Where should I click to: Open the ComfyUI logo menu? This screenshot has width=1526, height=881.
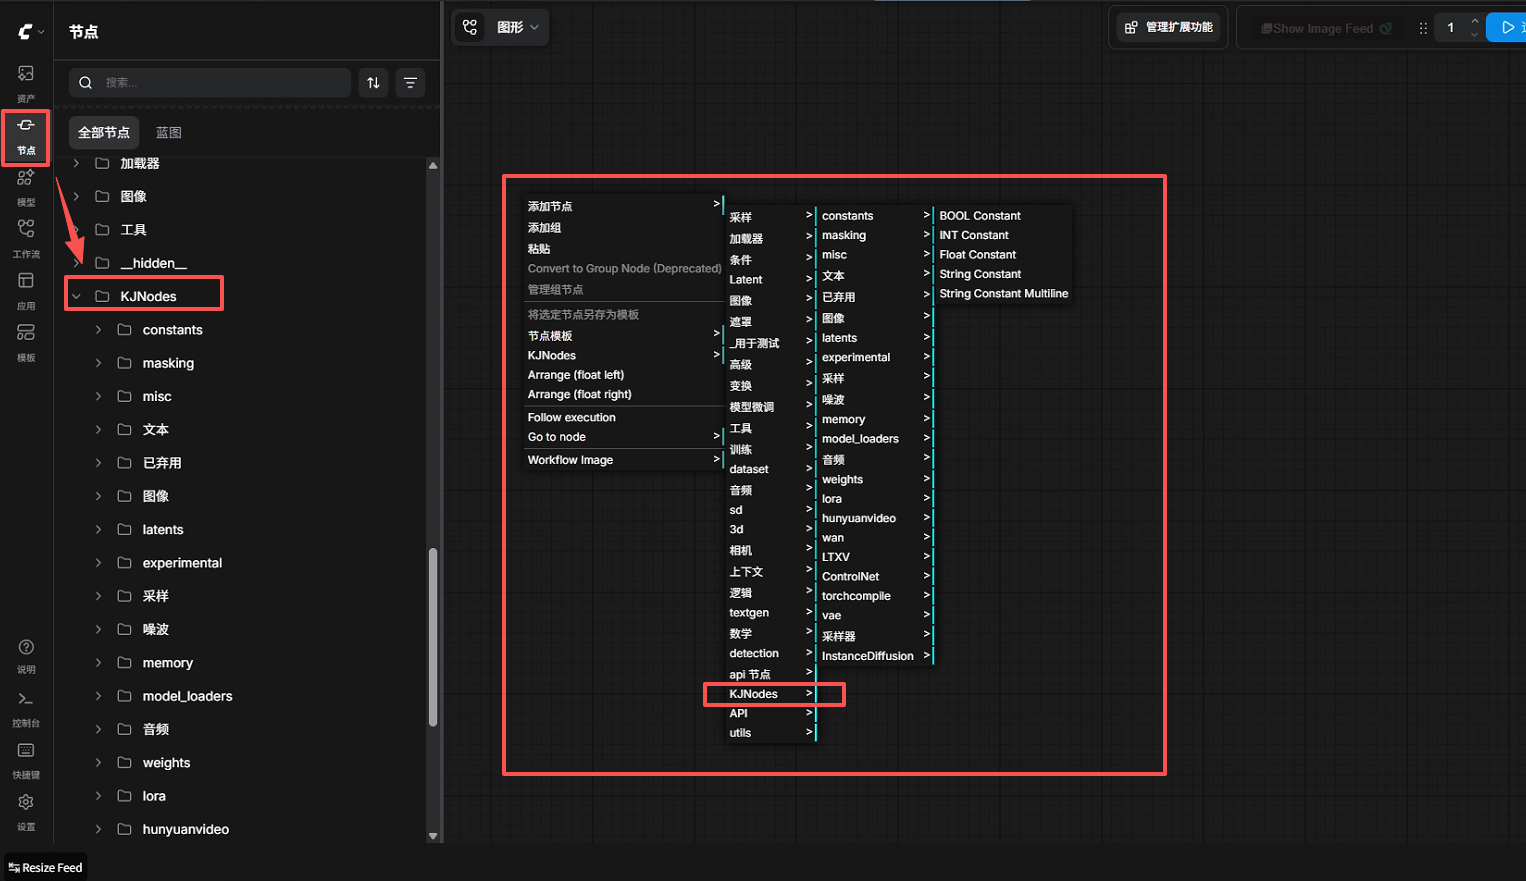click(30, 32)
